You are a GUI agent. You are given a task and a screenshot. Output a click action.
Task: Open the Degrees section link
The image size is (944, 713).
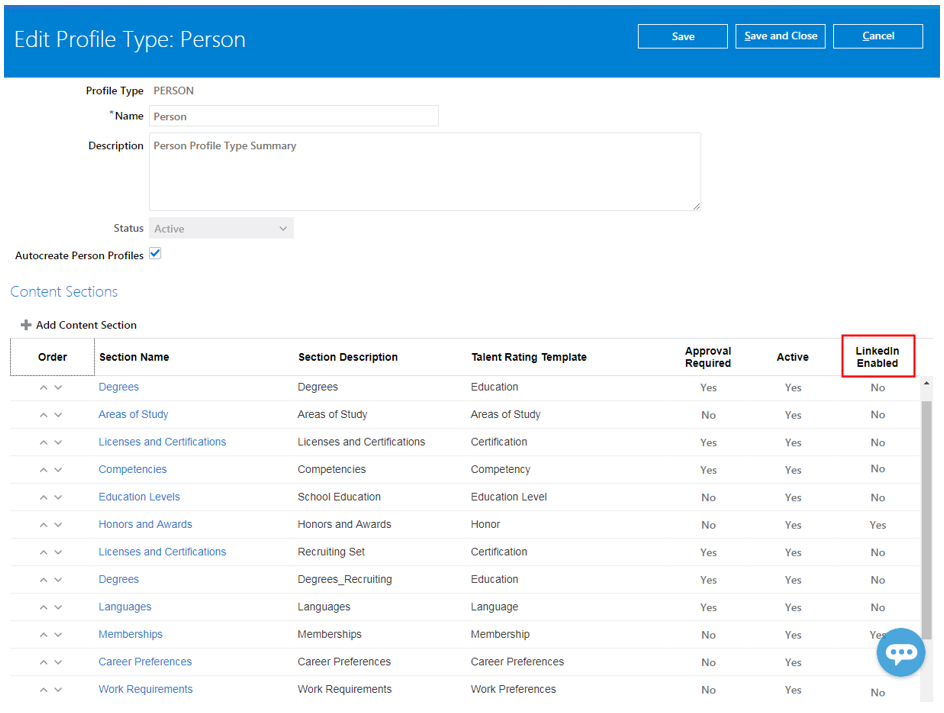click(118, 387)
